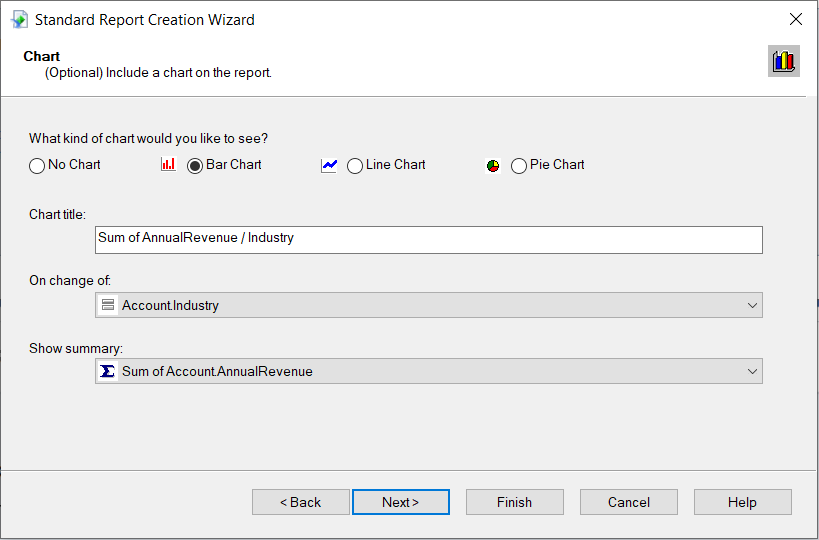Click the wizard app icon in title bar
The image size is (819, 540).
[18, 19]
